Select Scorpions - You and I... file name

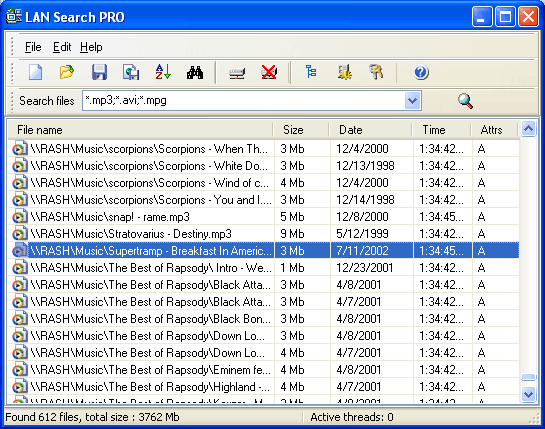(x=151, y=200)
